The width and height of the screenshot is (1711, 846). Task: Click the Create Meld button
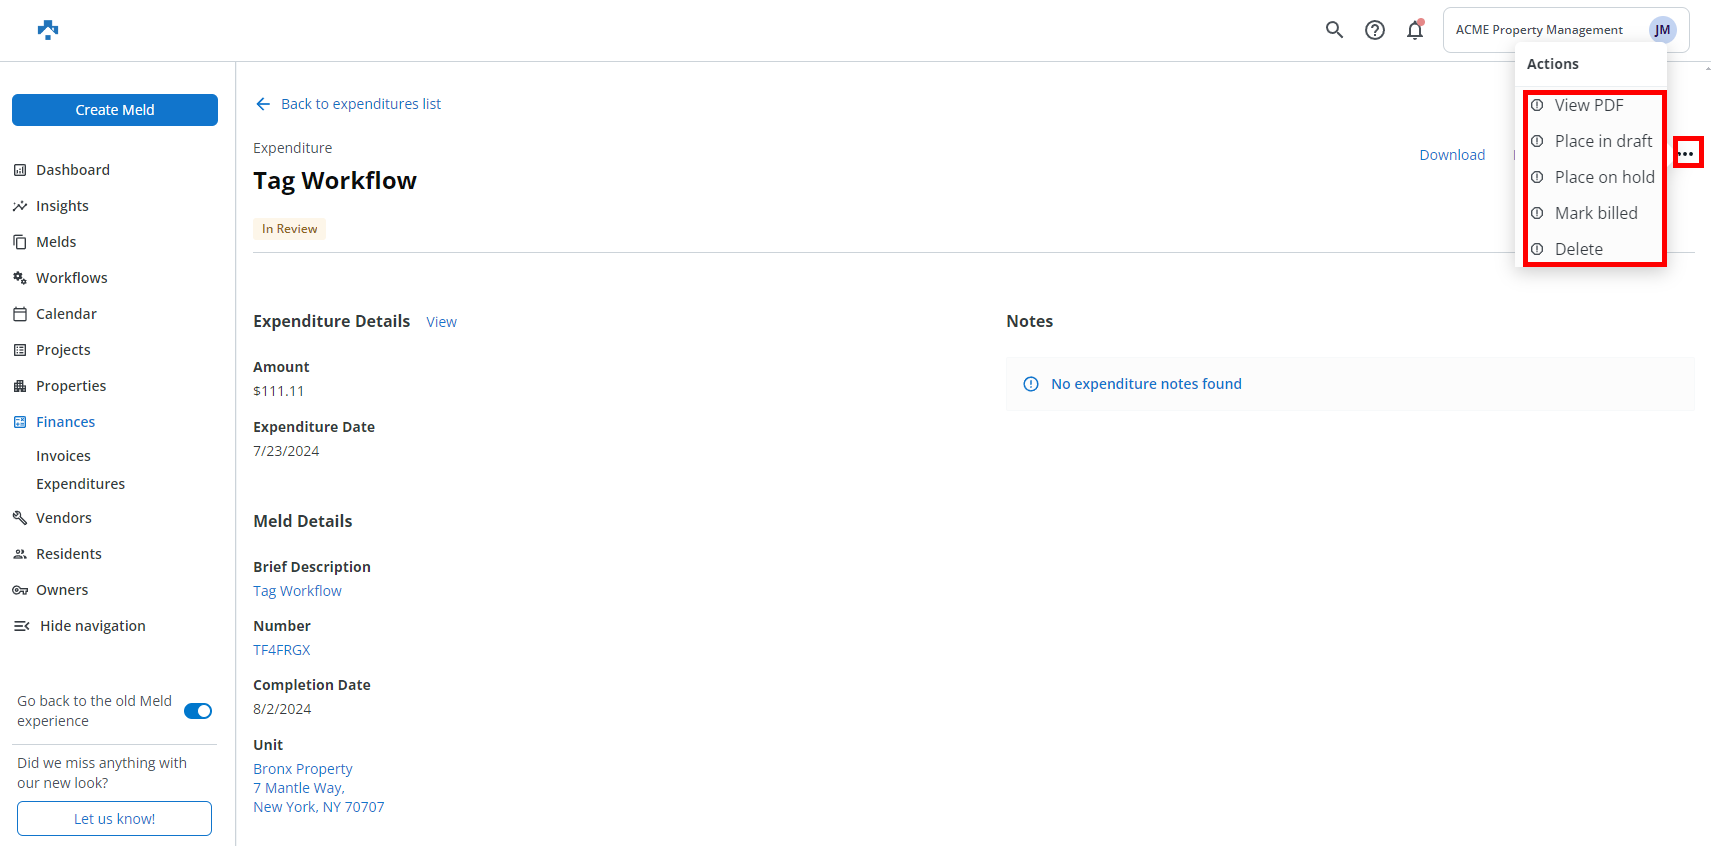(115, 110)
